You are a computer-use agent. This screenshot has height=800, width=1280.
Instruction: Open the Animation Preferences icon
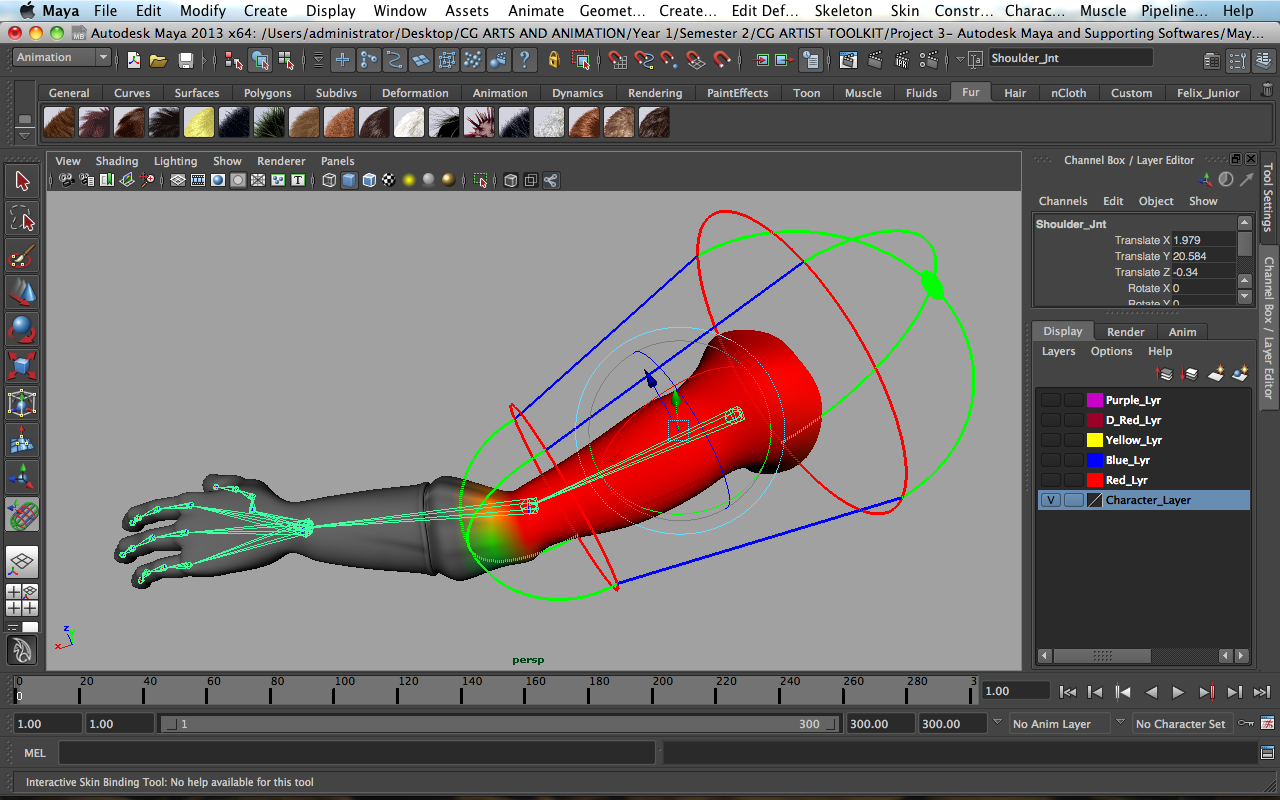tap(1267, 723)
